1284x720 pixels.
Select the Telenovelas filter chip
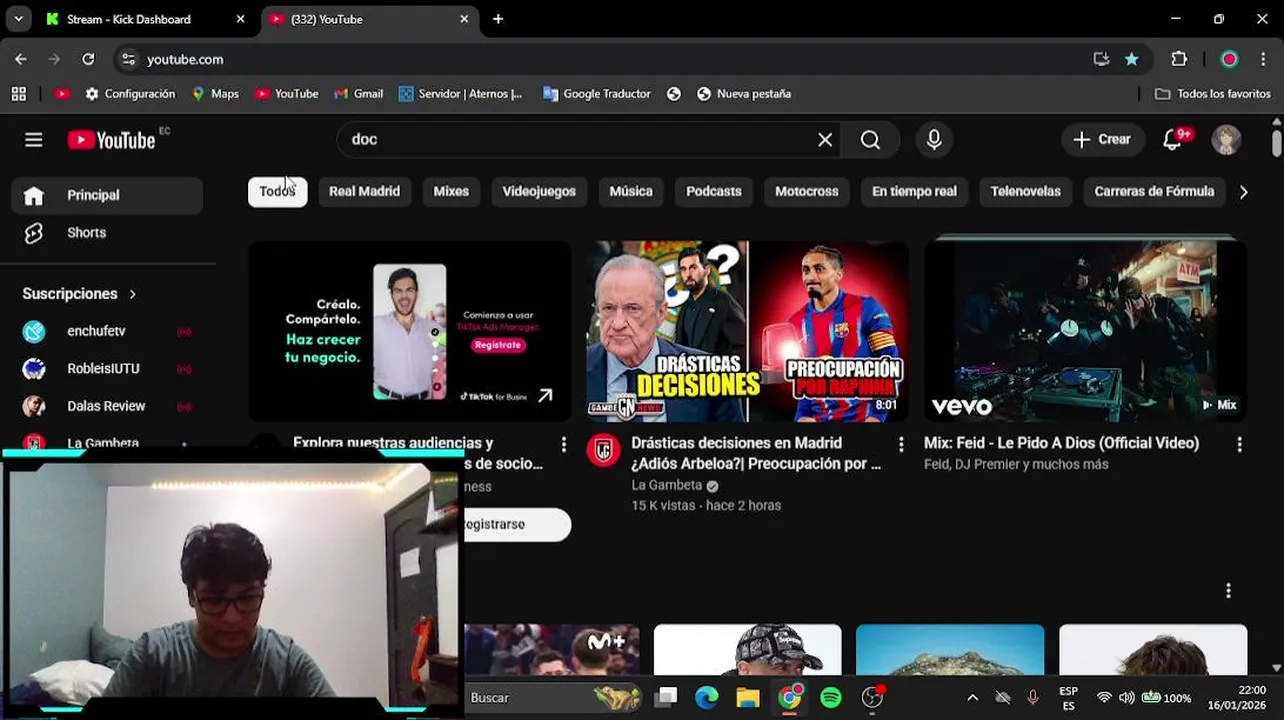[x=1025, y=192]
